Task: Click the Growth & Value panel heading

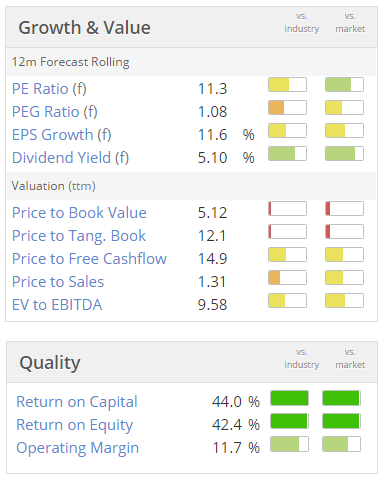Action: 84,27
